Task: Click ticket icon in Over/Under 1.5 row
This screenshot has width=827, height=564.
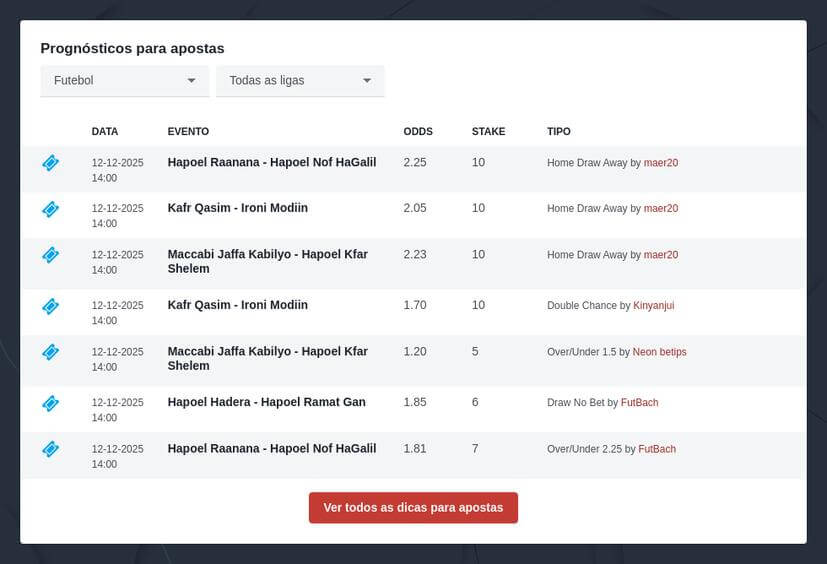Action: click(50, 352)
